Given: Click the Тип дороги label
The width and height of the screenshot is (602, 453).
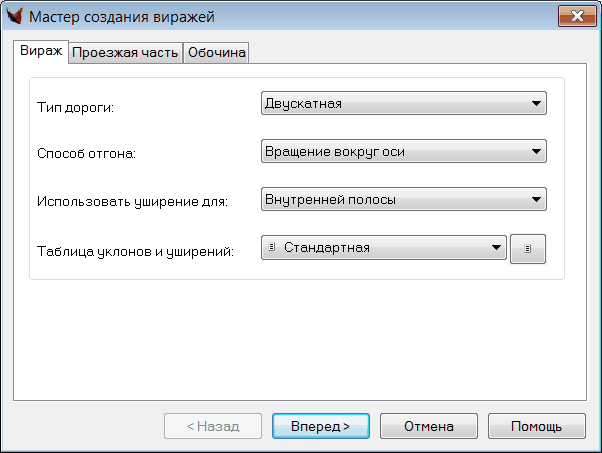Looking at the screenshot, I should [76, 106].
